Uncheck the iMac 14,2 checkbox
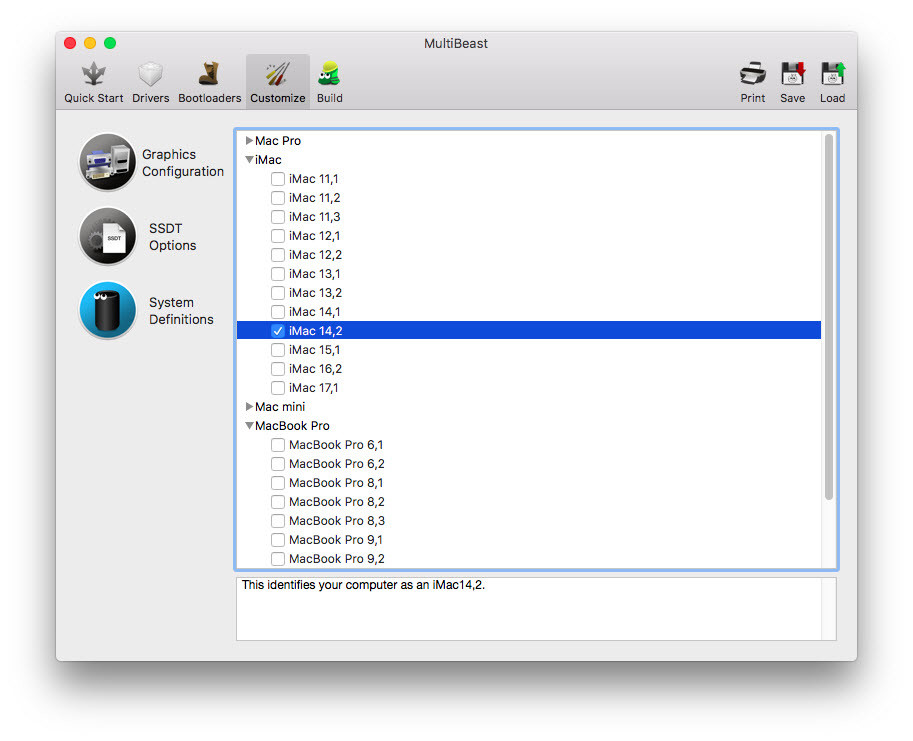 point(278,331)
